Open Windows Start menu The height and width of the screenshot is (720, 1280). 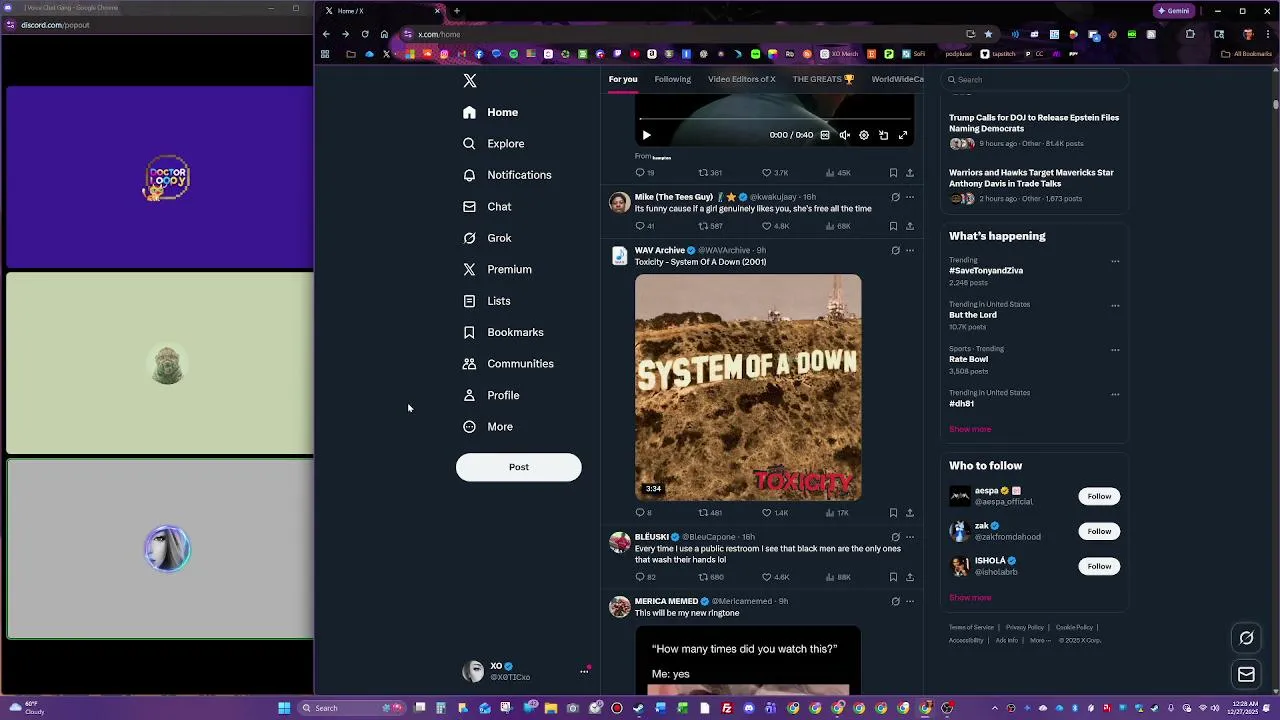click(x=284, y=708)
